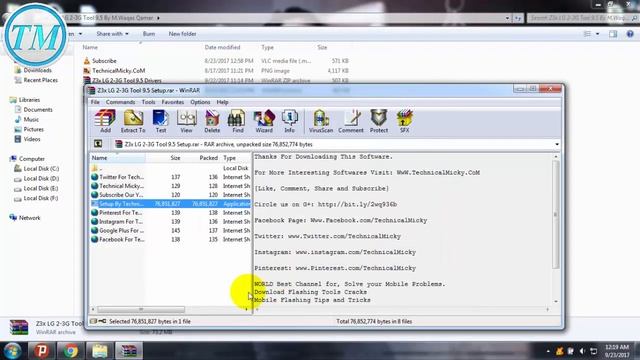Click Burn in Explorer toolbar
The height and width of the screenshot is (360, 640).
[x=149, y=34]
